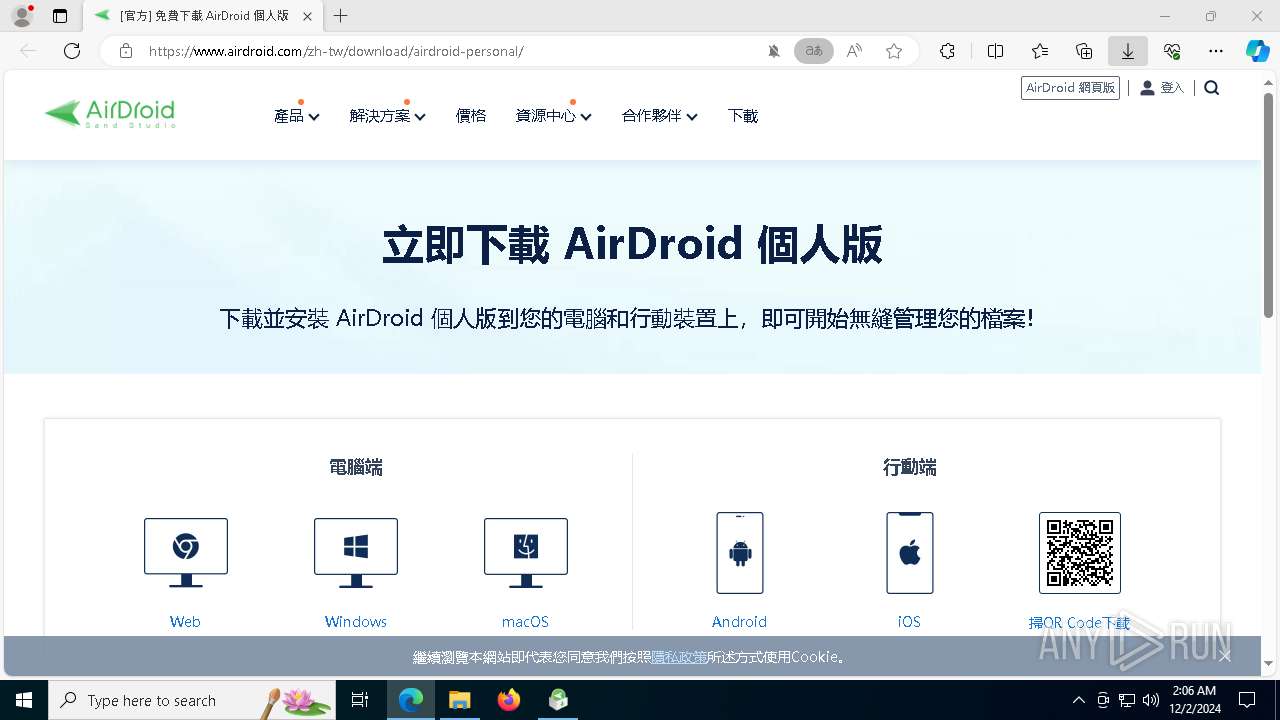Expand the 合作夥伴 dropdown menu
The image size is (1280, 720).
pos(660,116)
